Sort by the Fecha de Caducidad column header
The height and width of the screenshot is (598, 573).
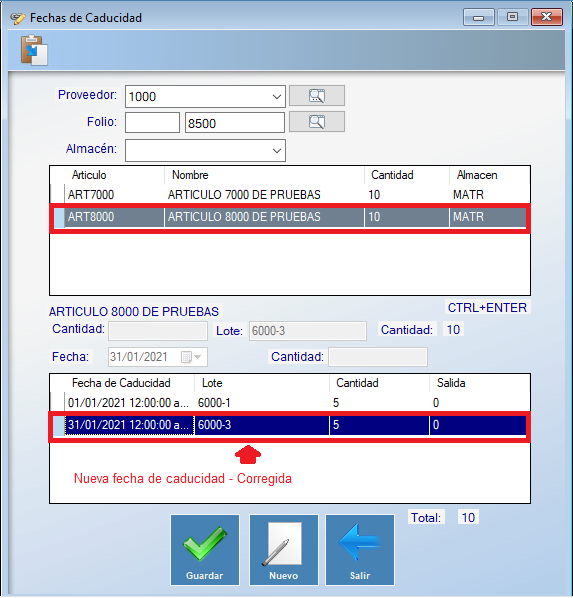point(121,383)
